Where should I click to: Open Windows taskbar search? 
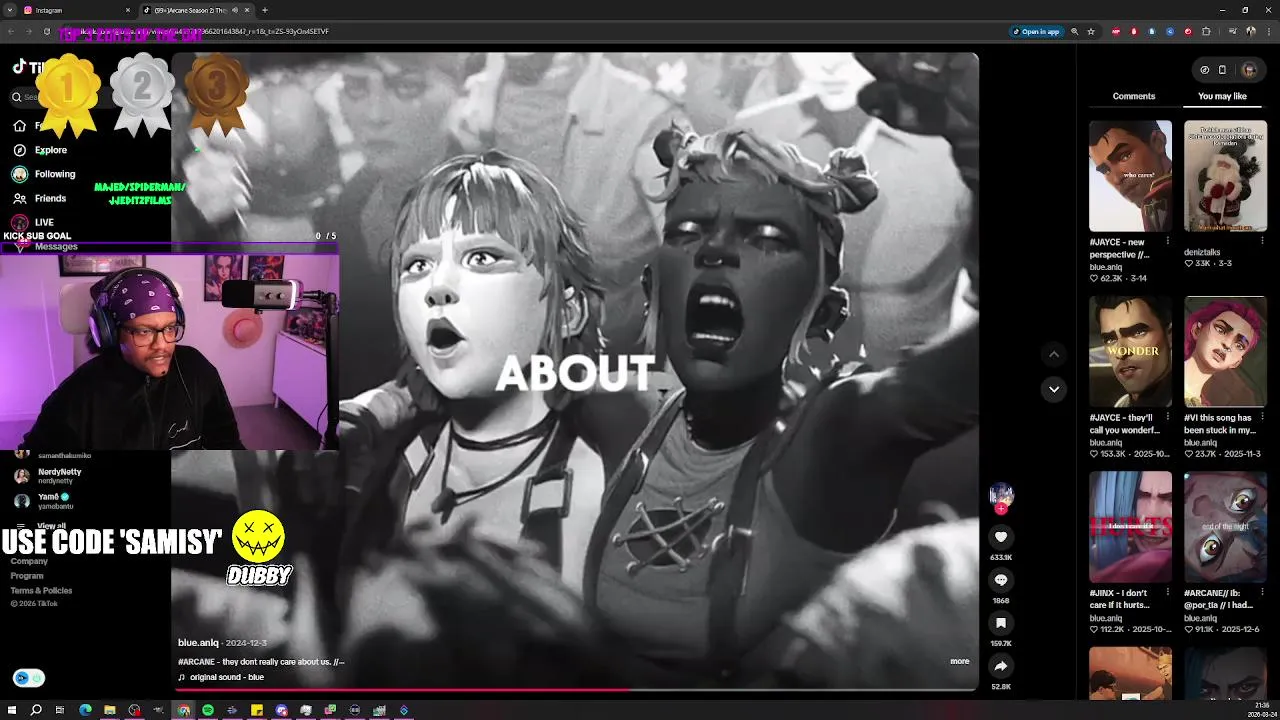point(36,710)
